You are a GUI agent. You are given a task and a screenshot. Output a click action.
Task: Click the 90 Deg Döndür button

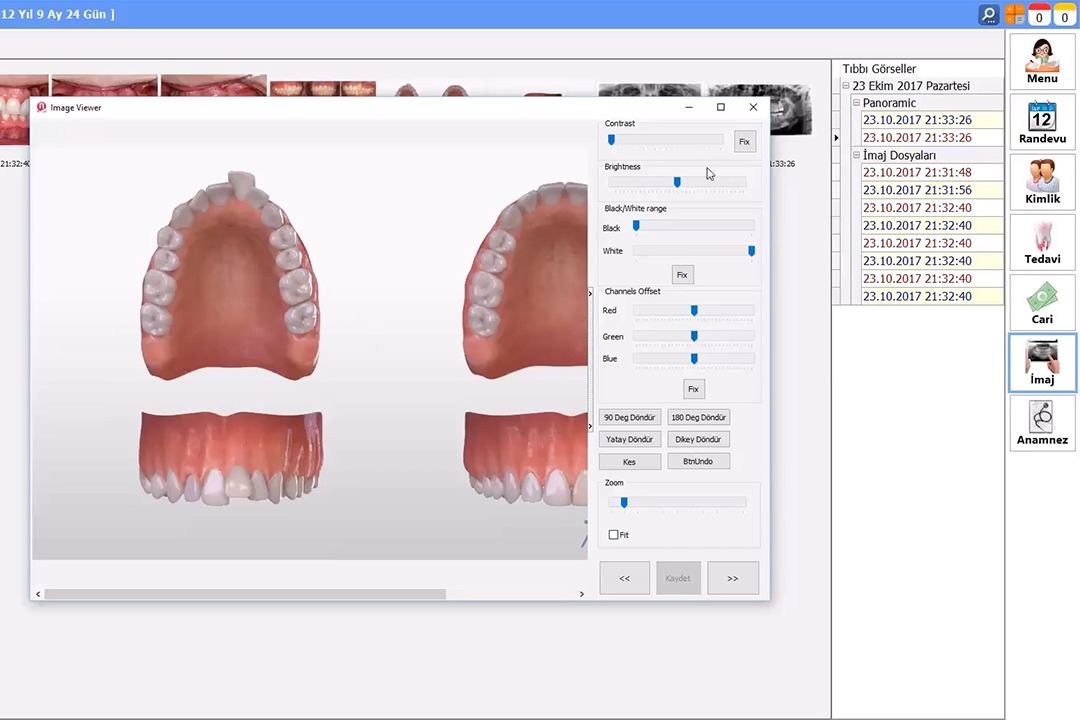[x=630, y=417]
